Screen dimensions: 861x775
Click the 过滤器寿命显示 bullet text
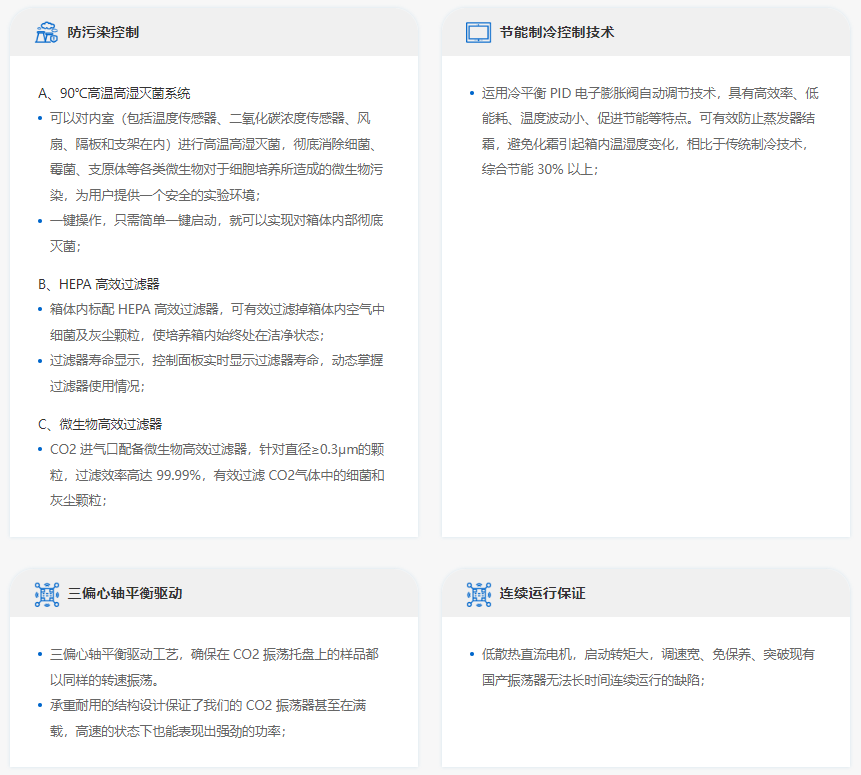[217, 373]
